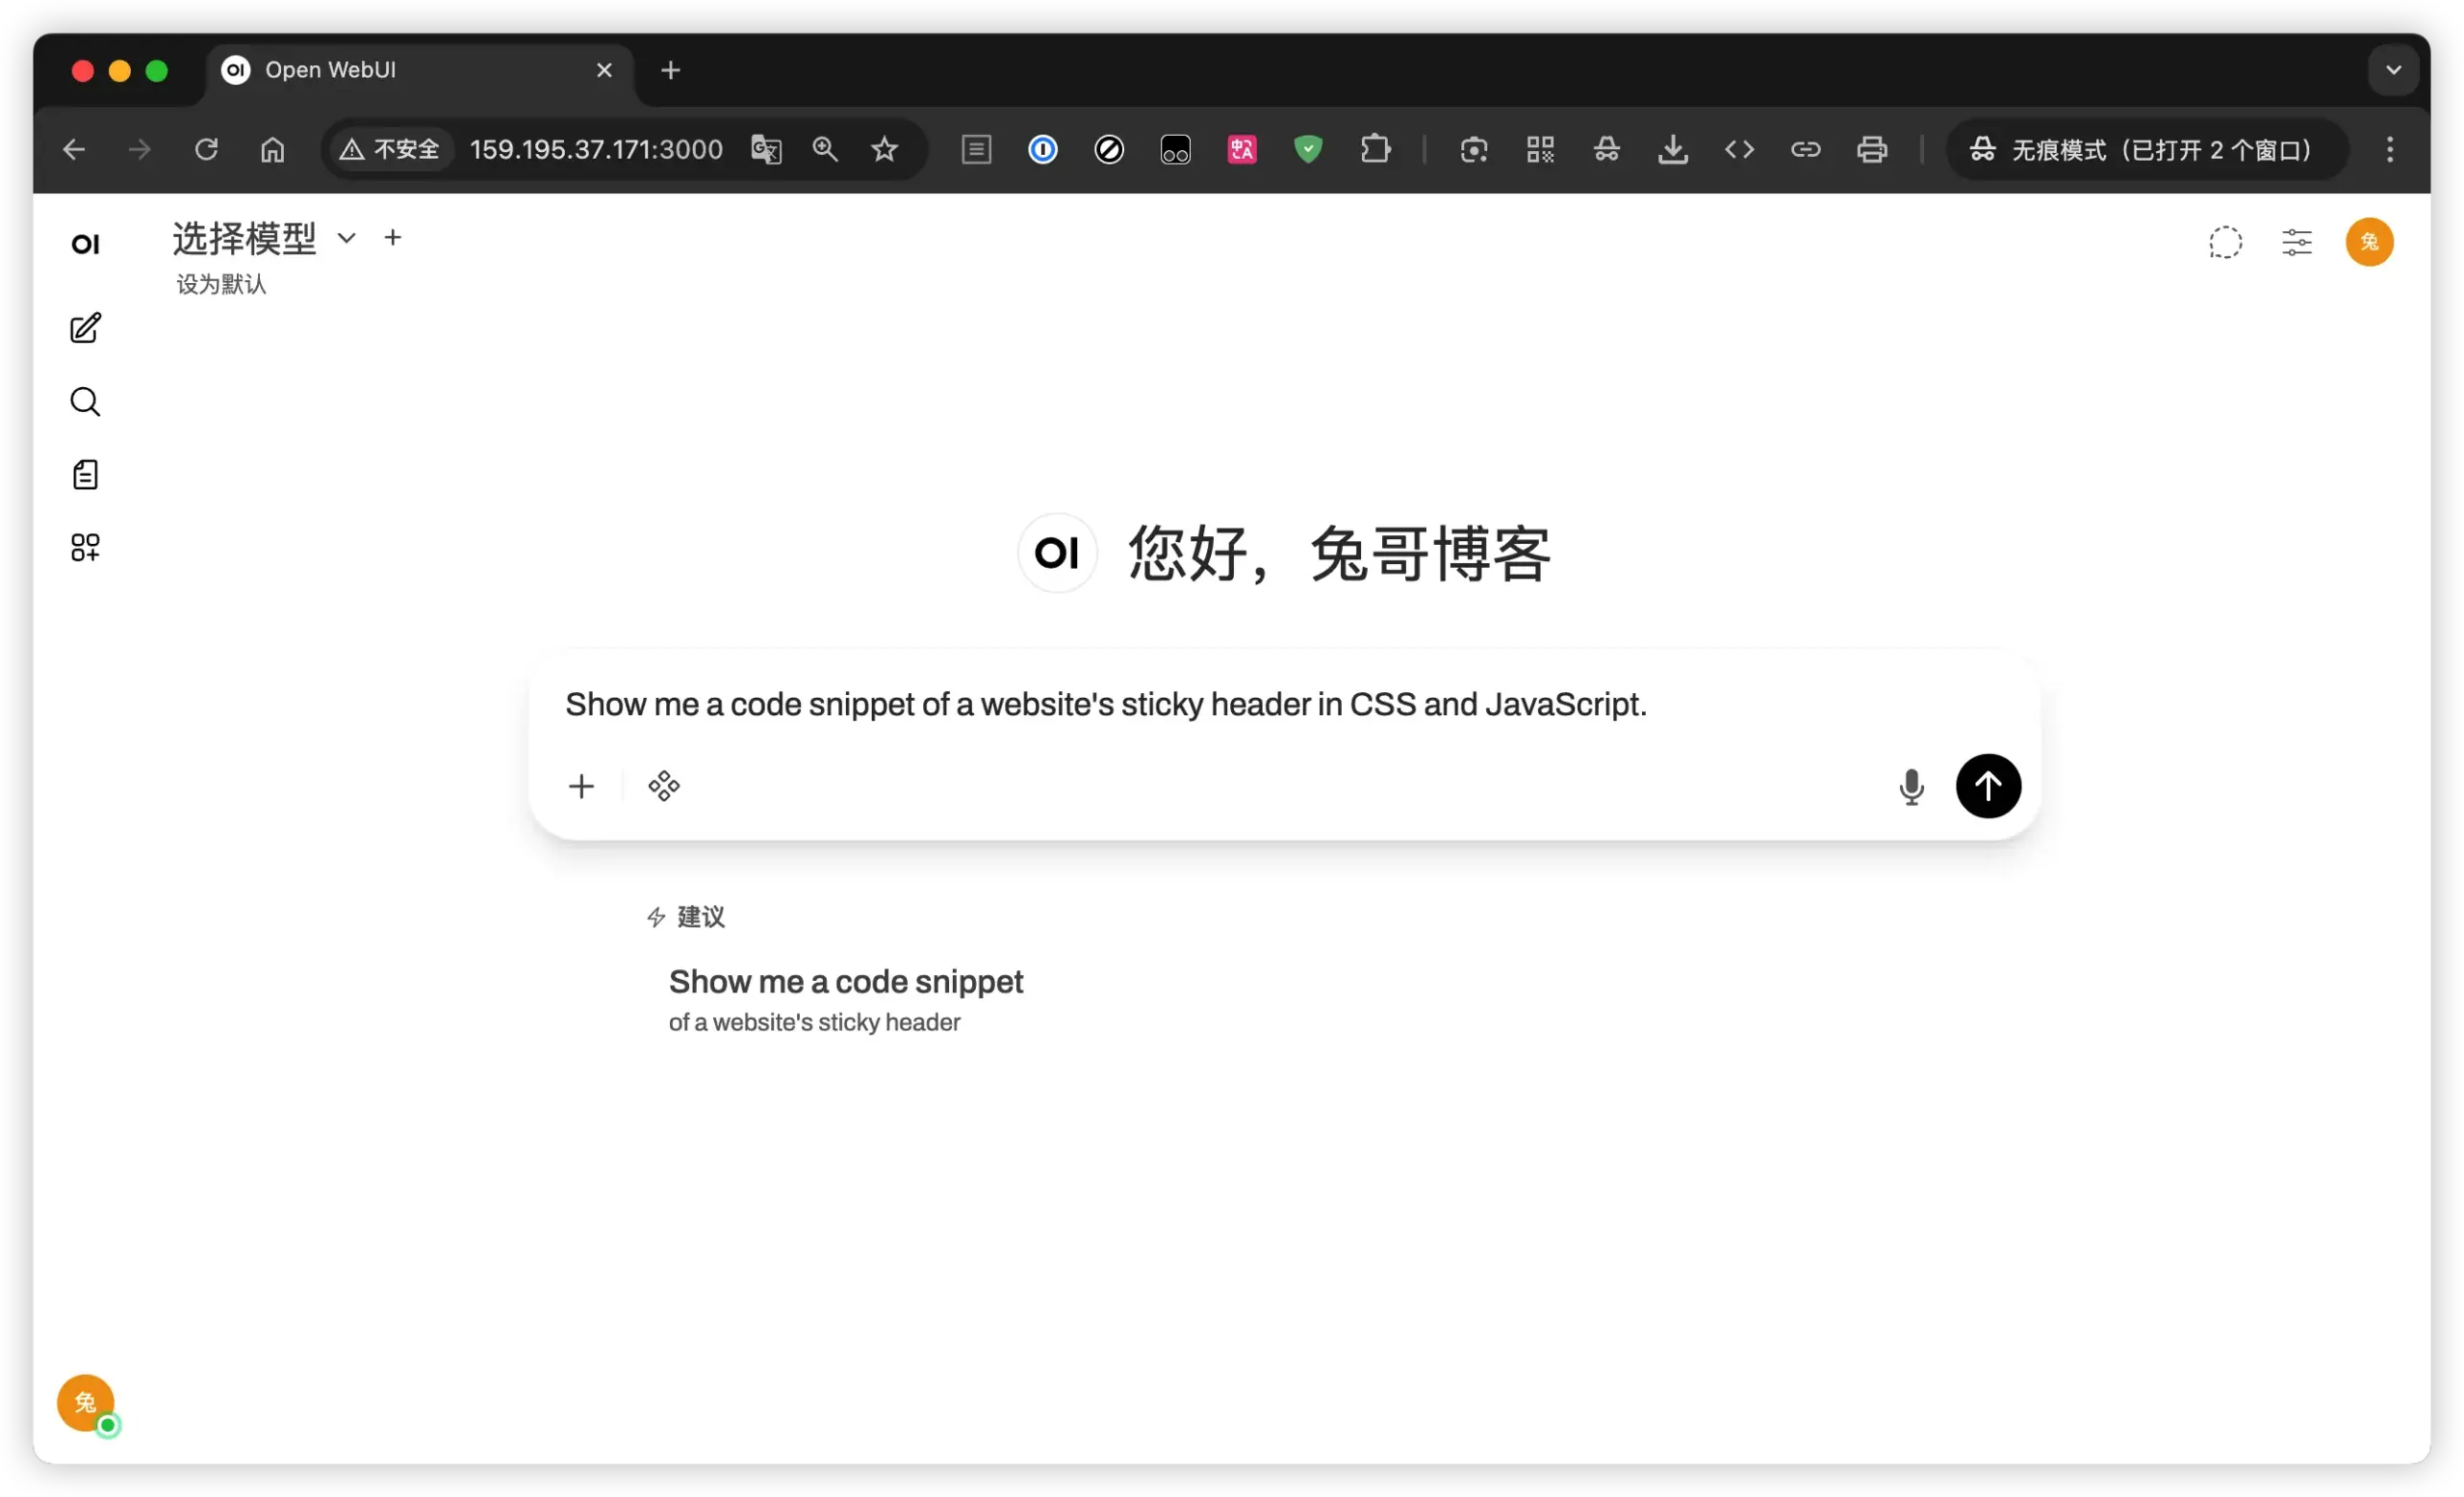2464x1497 pixels.
Task: Click the 1Password extension icon
Action: pos(1042,149)
